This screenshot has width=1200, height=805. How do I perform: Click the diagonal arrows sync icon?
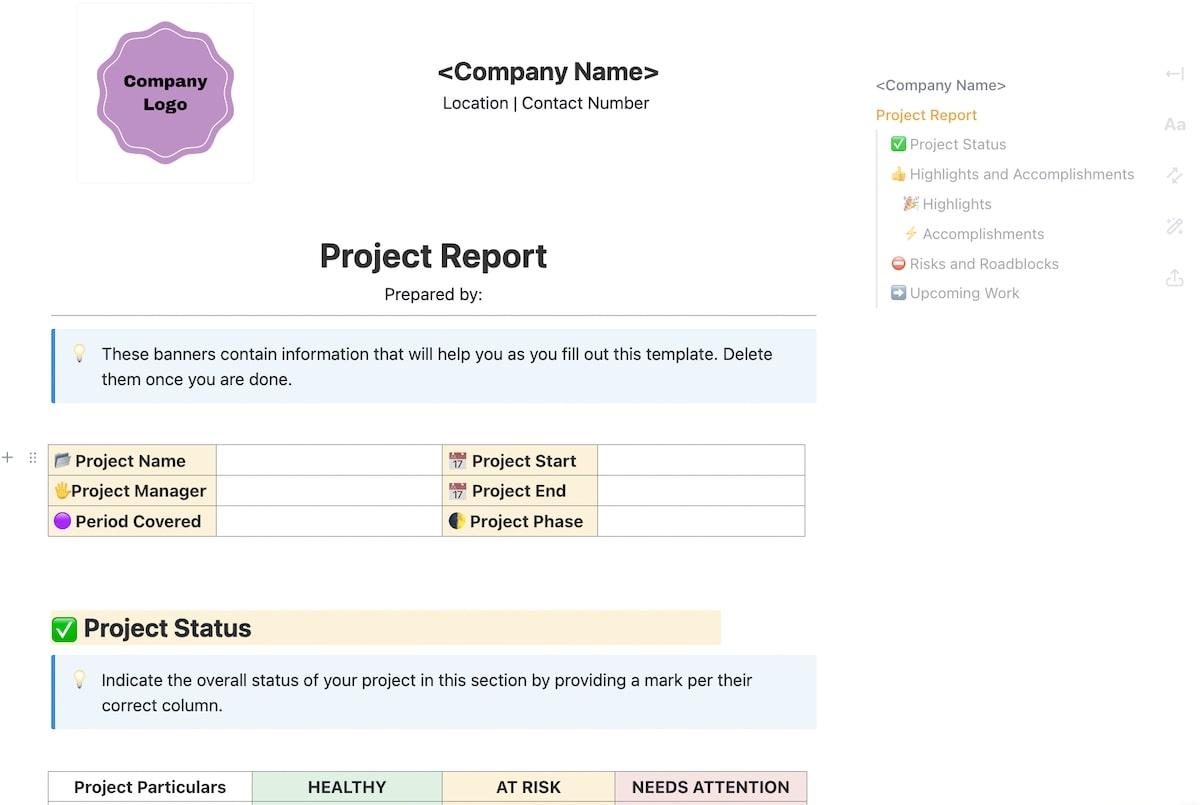[1174, 176]
